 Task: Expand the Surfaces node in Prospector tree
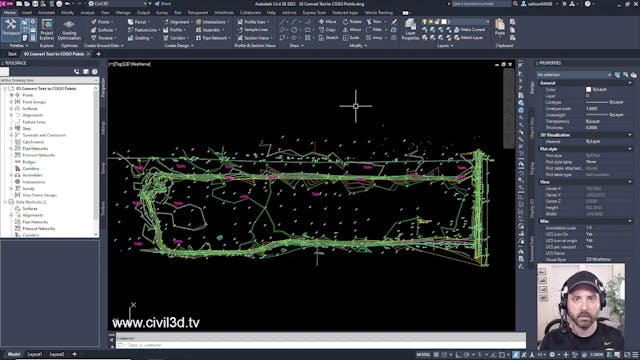coord(11,109)
